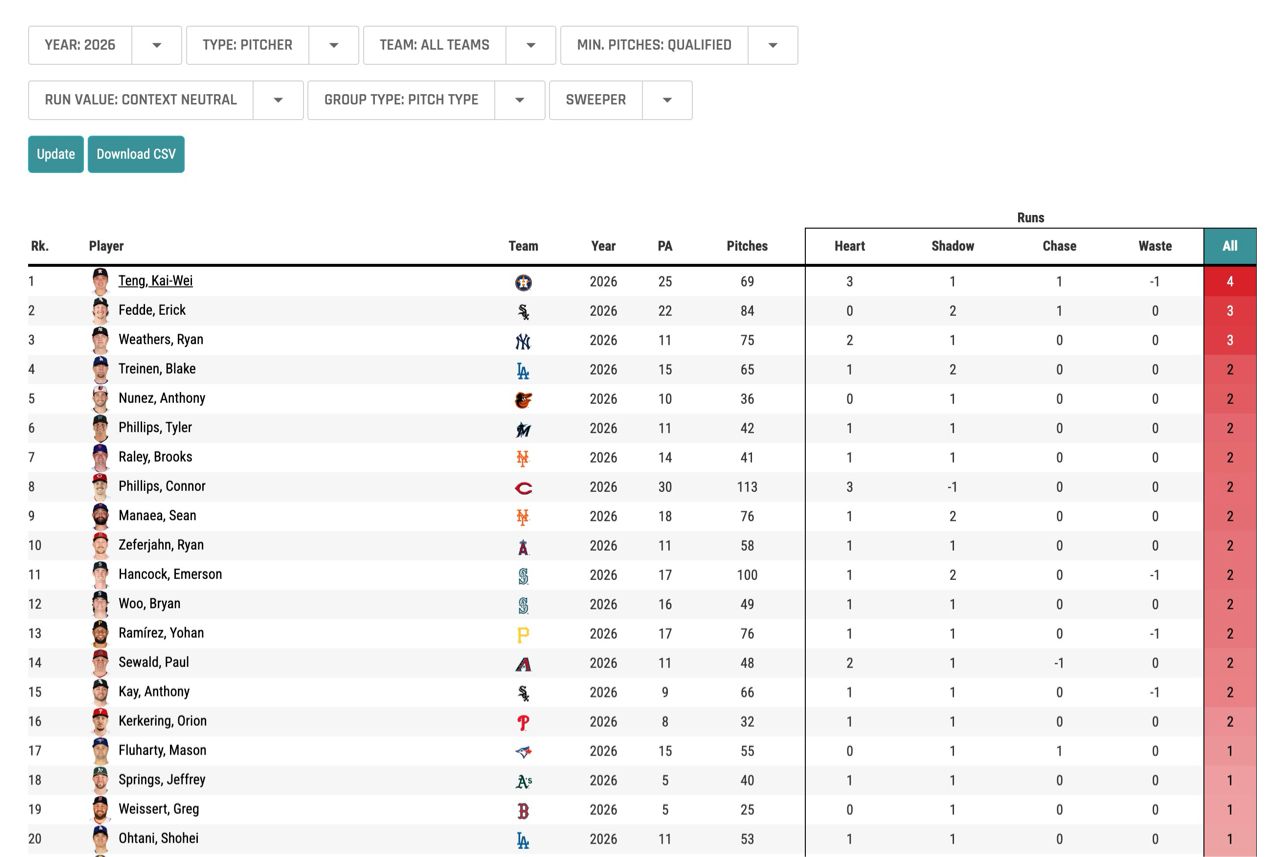Sort table by the All column header

pyautogui.click(x=1229, y=246)
